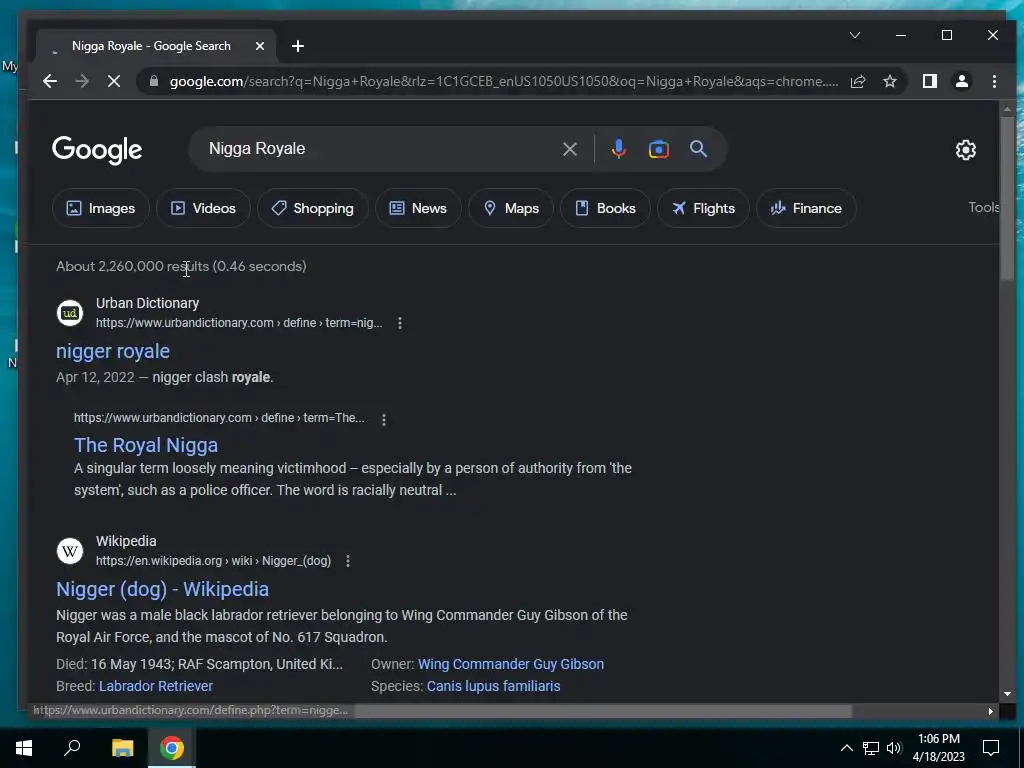The width and height of the screenshot is (1024, 768).
Task: Open volume control tray icon
Action: pyautogui.click(x=894, y=748)
